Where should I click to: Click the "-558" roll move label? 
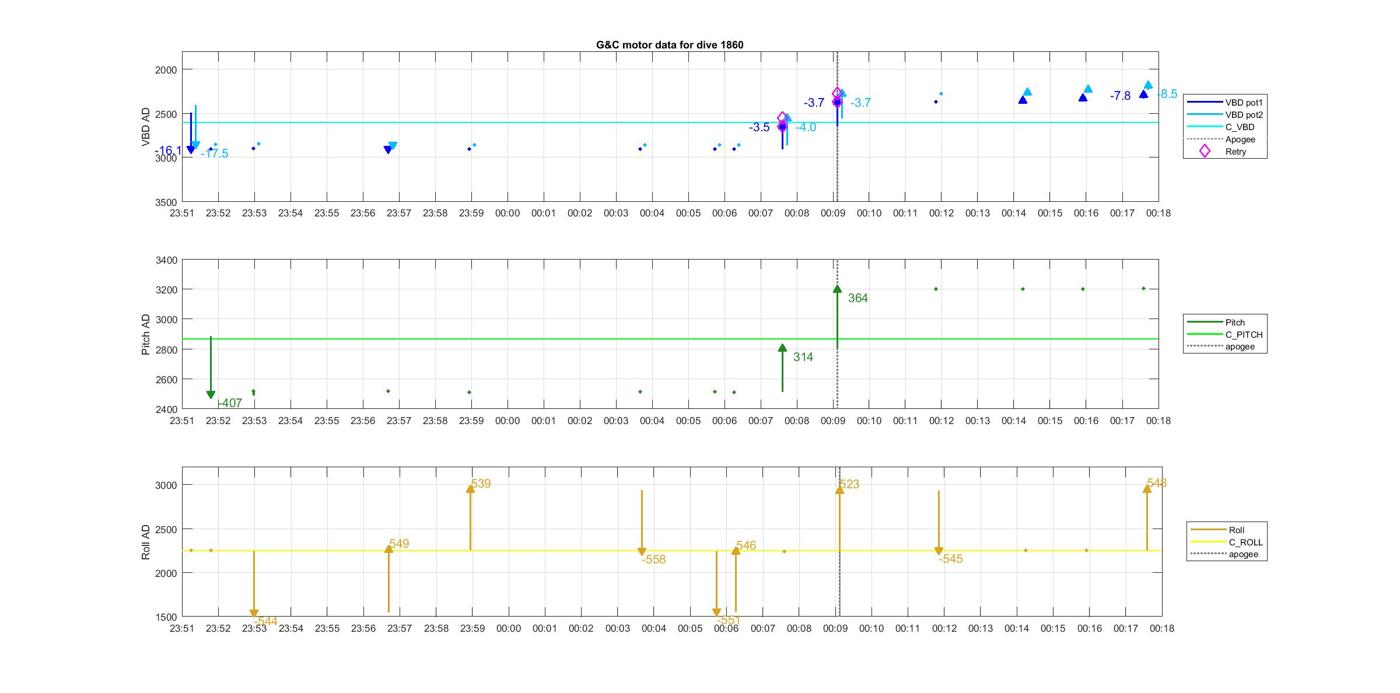(654, 560)
